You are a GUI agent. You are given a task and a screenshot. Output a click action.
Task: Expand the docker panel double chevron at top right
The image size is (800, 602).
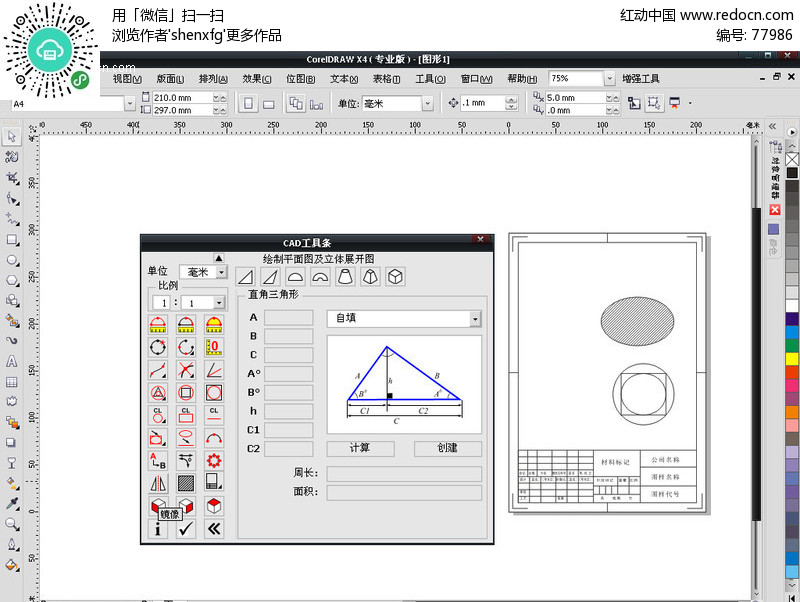pos(773,126)
